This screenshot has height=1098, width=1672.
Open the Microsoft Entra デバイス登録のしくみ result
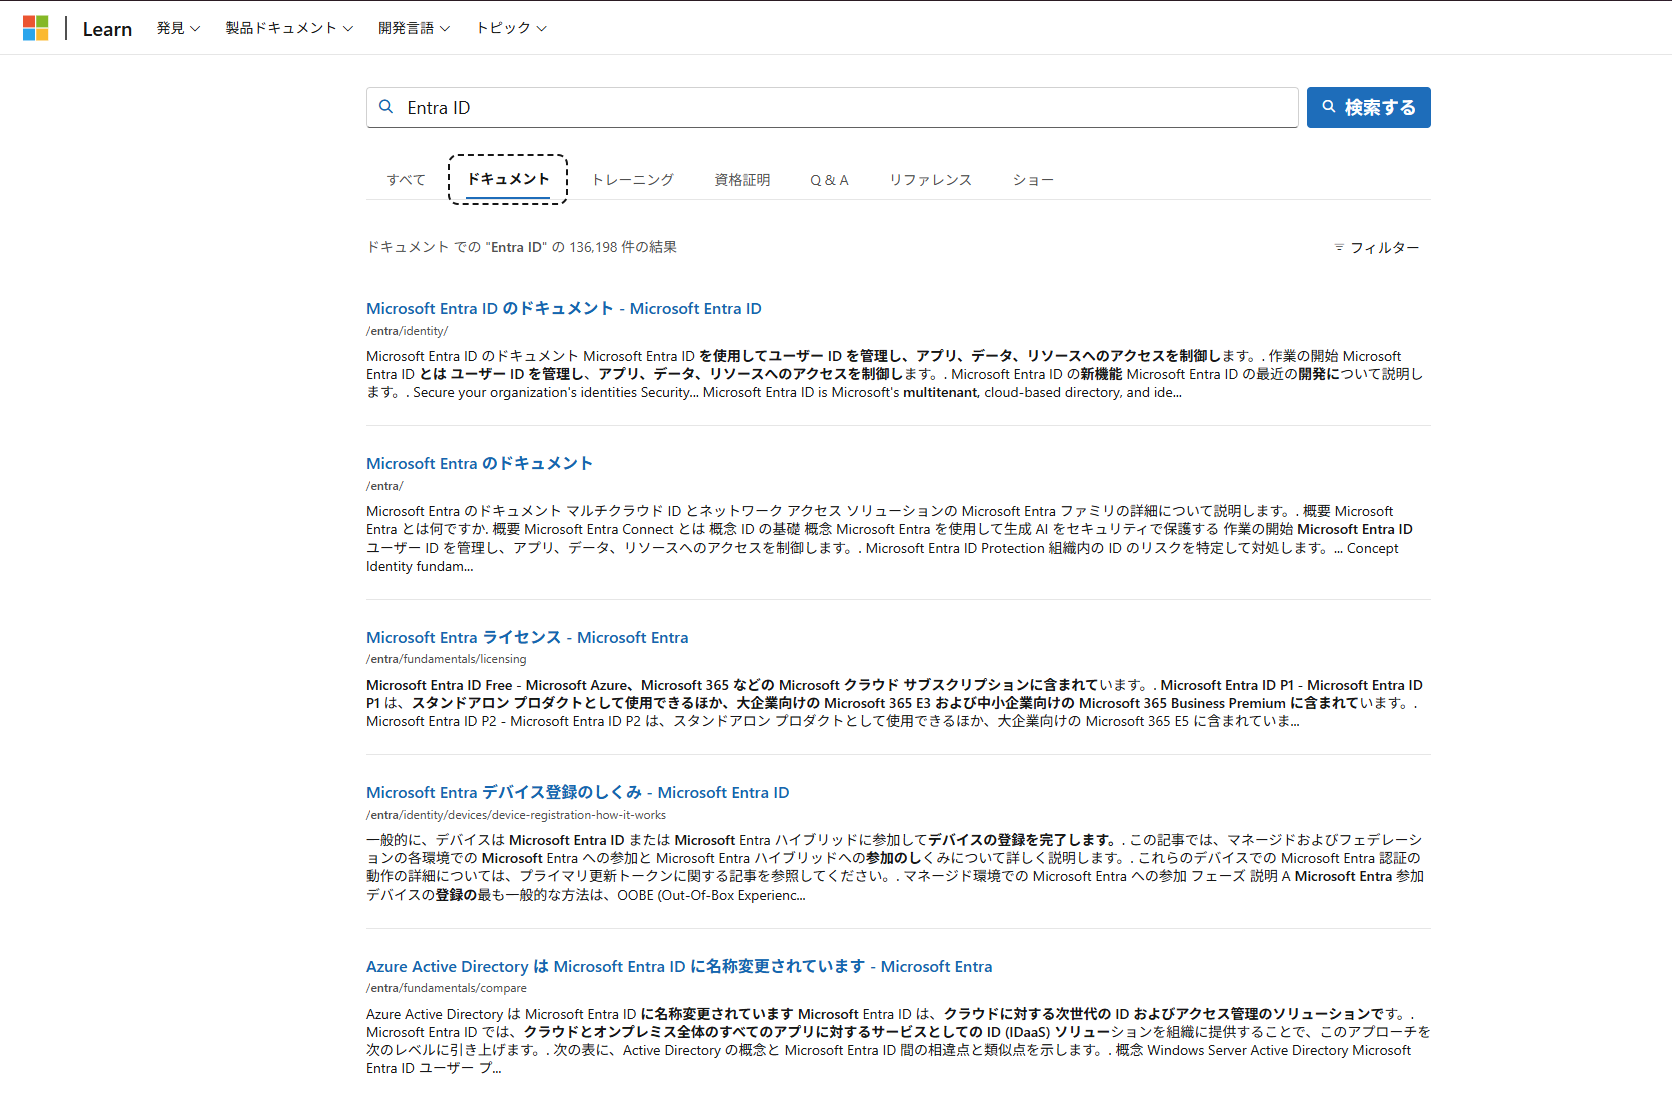click(x=577, y=792)
